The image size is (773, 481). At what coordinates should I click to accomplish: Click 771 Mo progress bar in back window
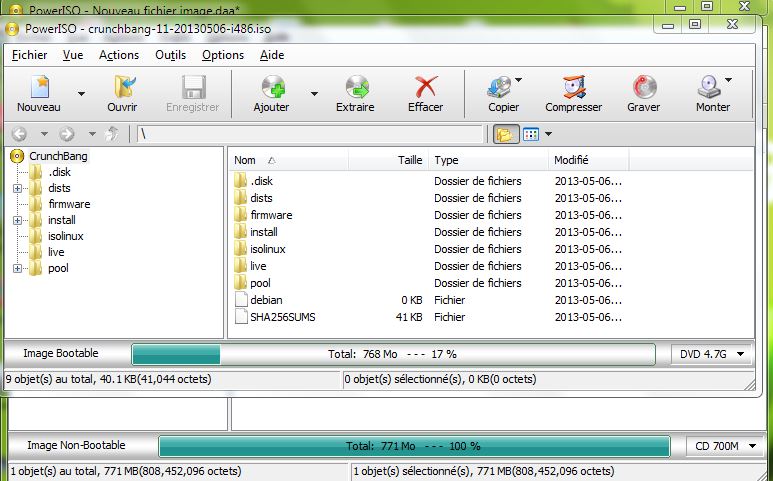[414, 447]
